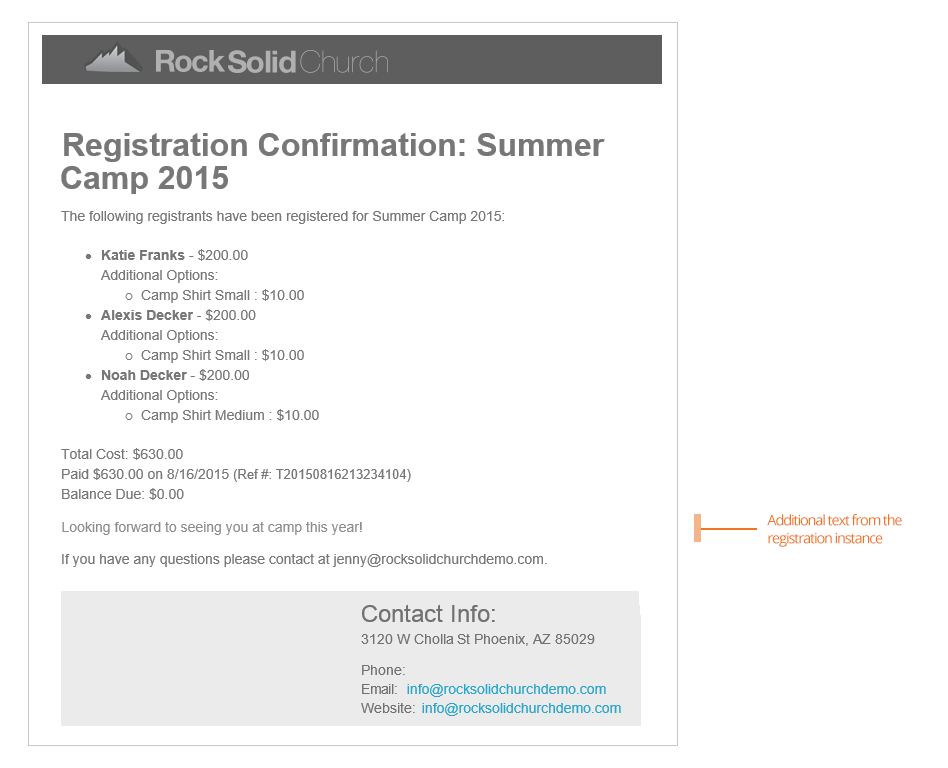
Task: Click Katie Franks' Camp Shirt Small option
Action: (x=222, y=295)
